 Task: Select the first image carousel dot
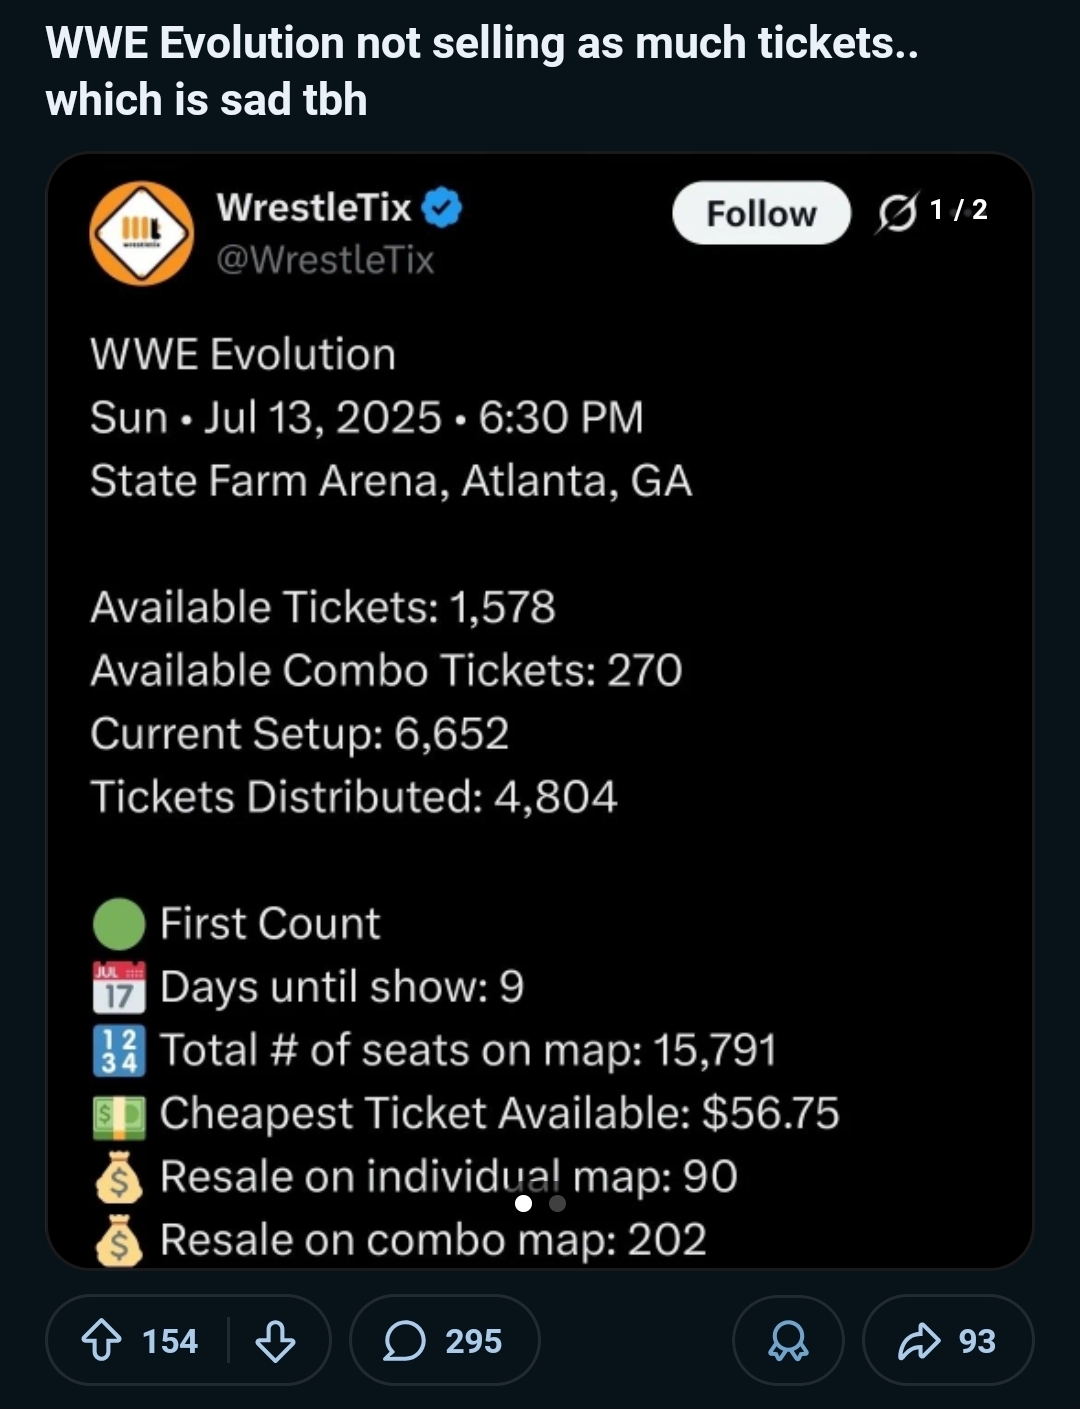click(x=523, y=1203)
